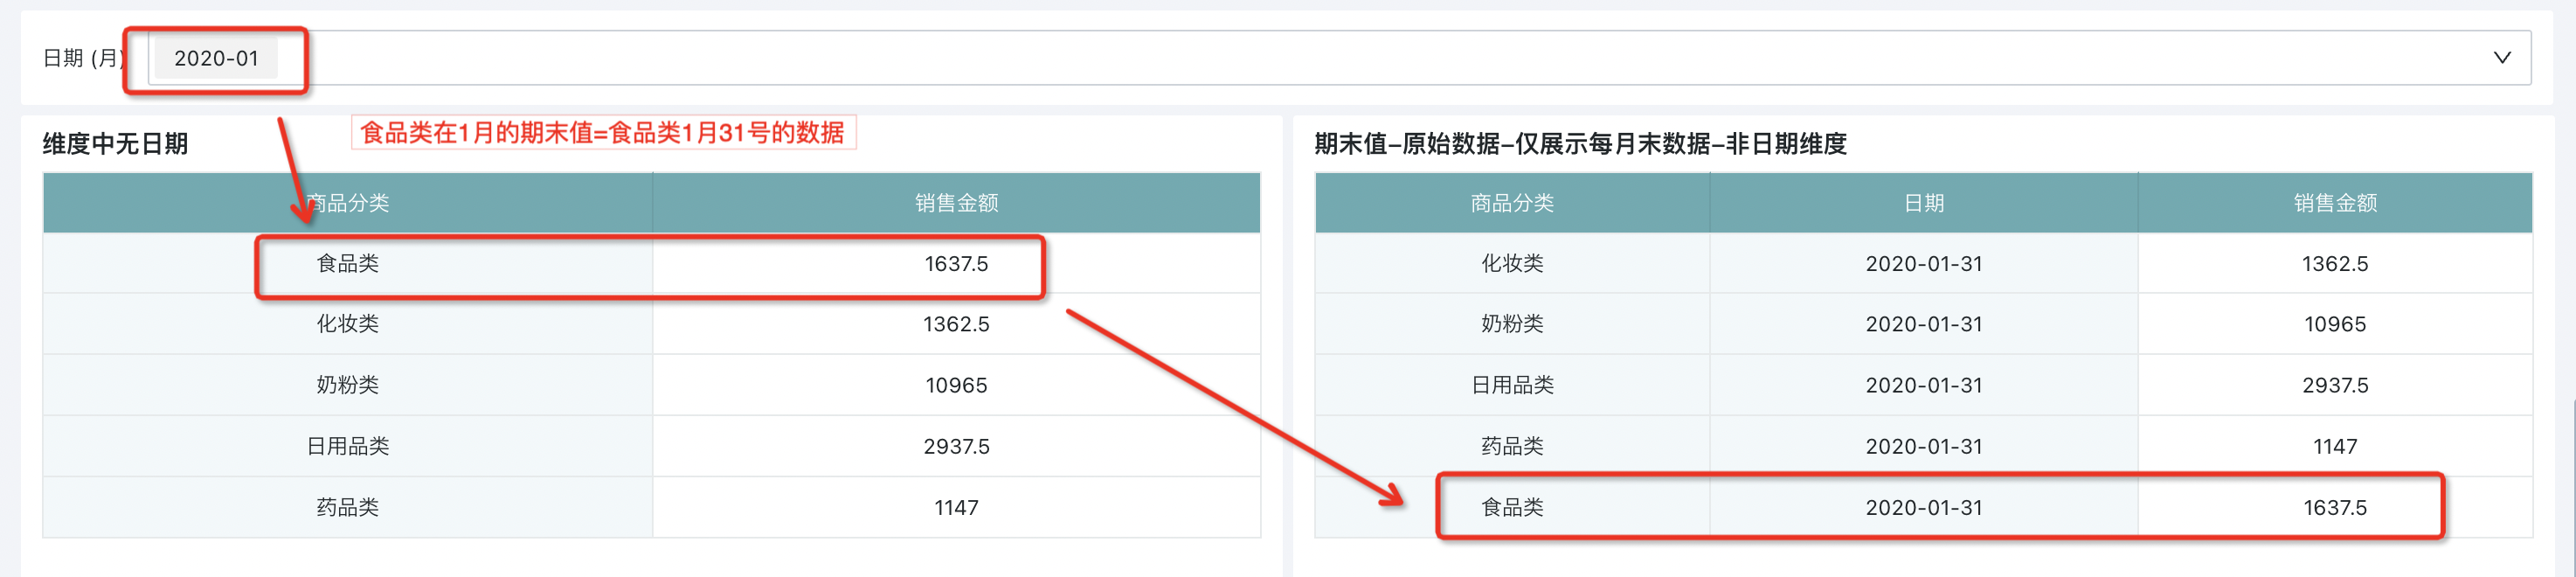Click the 日期 (月) filter label

pos(83,58)
